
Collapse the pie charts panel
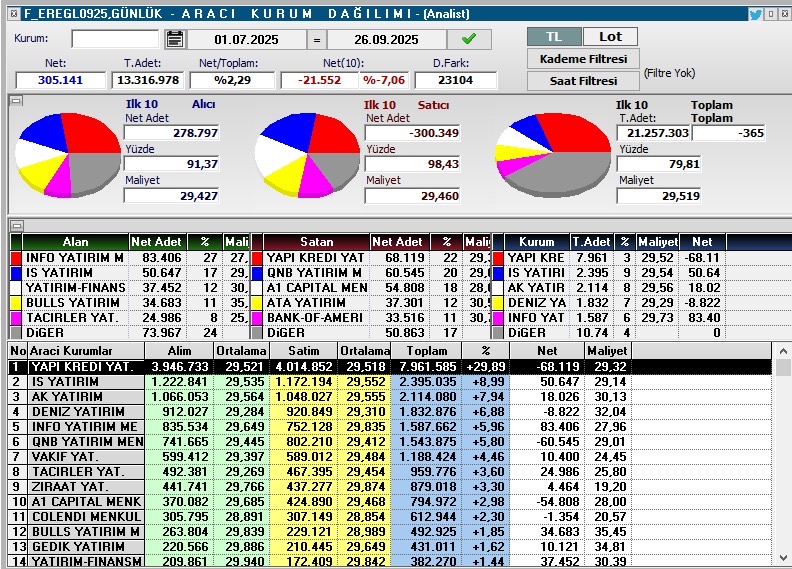(x=15, y=100)
